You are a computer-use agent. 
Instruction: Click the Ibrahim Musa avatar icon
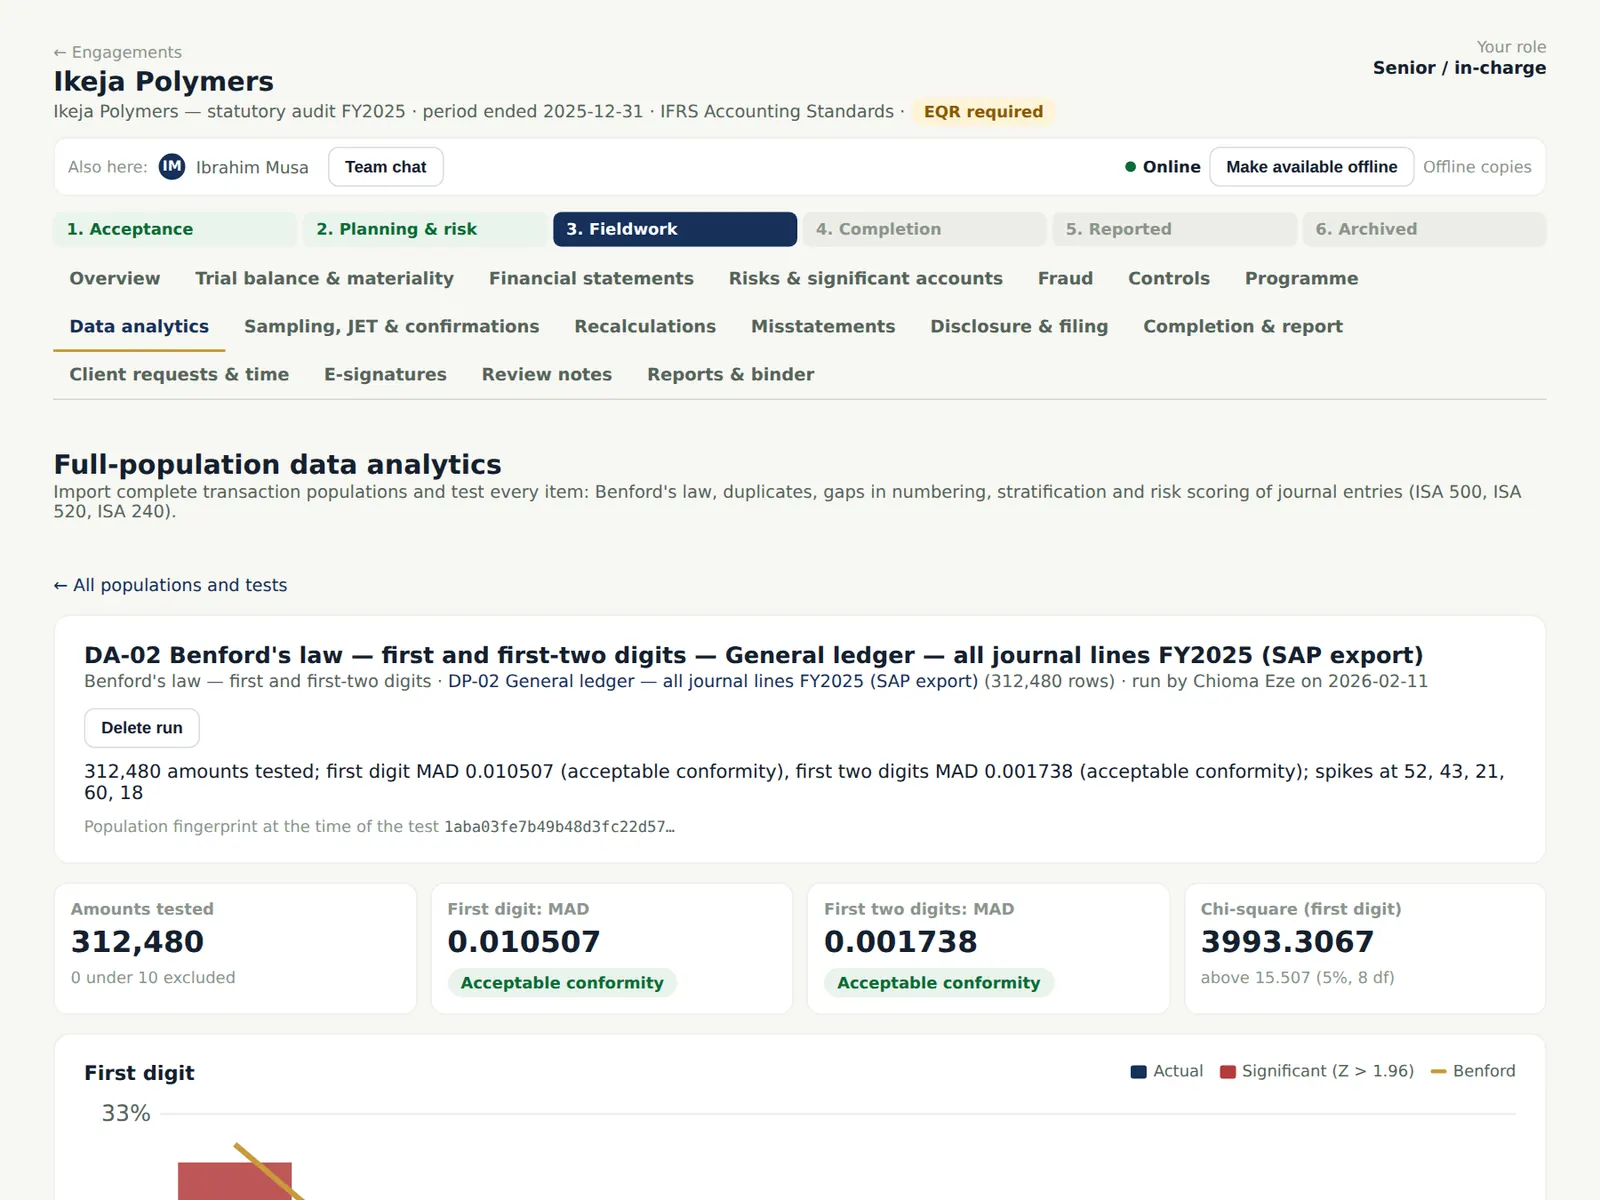[x=172, y=167]
